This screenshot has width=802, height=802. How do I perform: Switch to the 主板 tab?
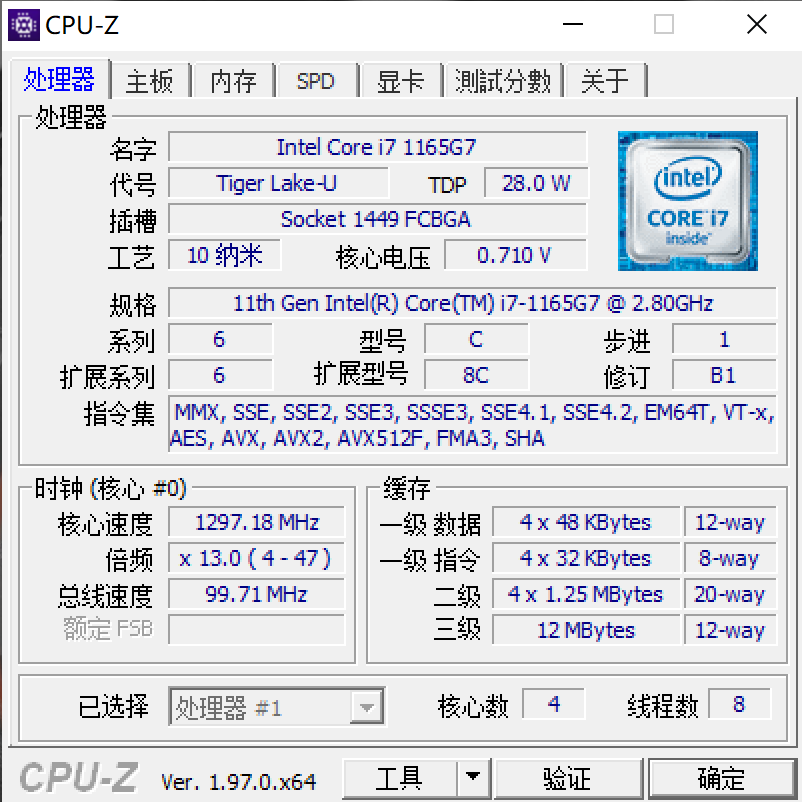pyautogui.click(x=150, y=81)
